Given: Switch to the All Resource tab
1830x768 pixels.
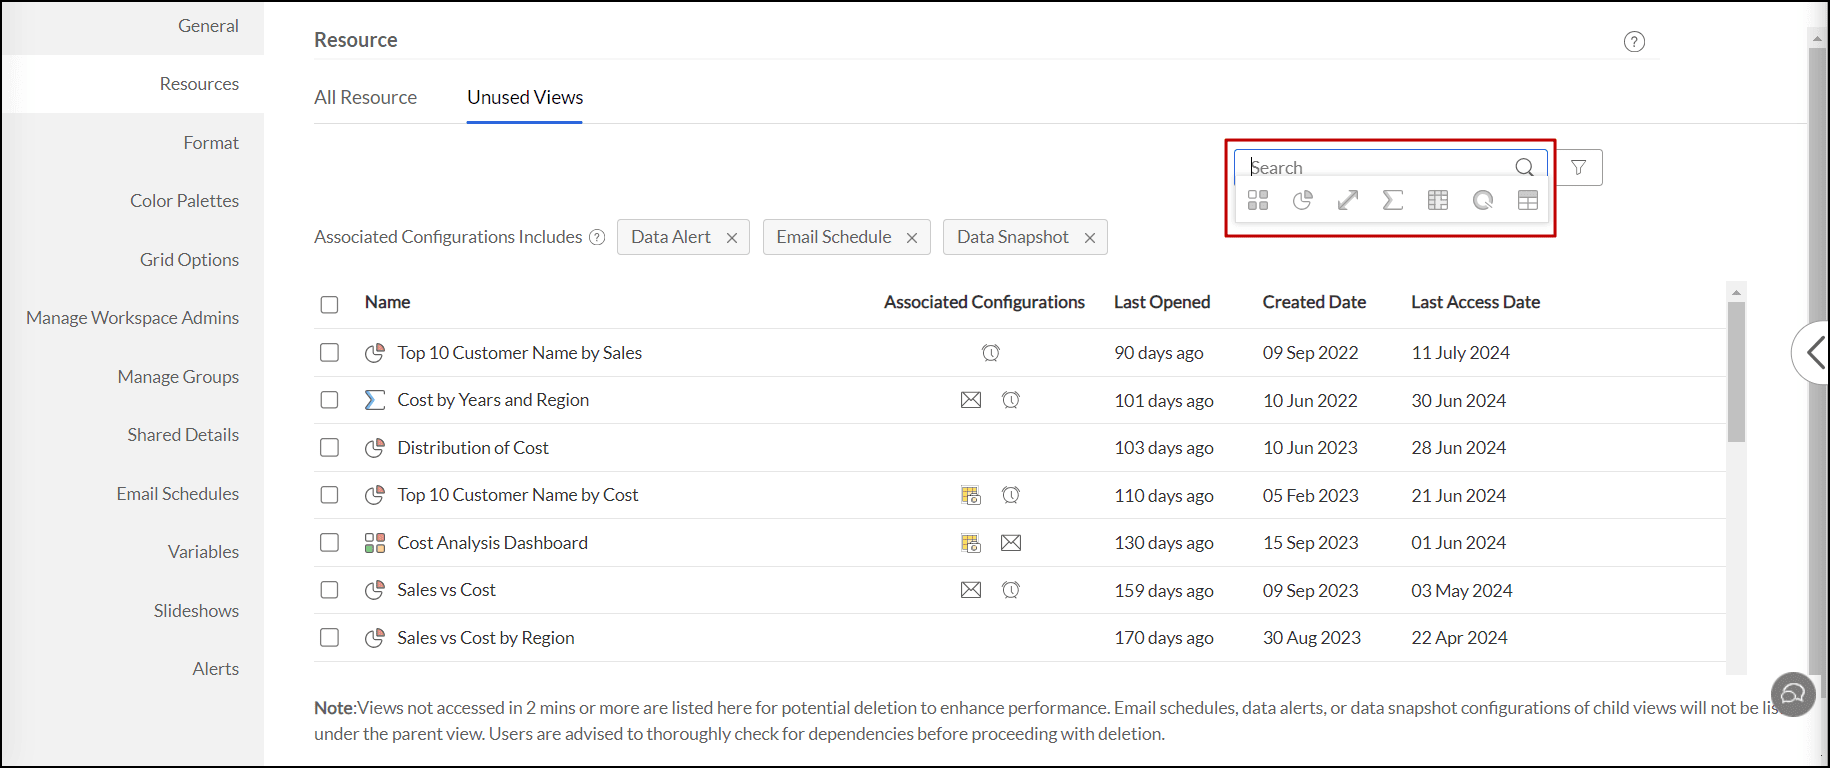Looking at the screenshot, I should [x=365, y=98].
